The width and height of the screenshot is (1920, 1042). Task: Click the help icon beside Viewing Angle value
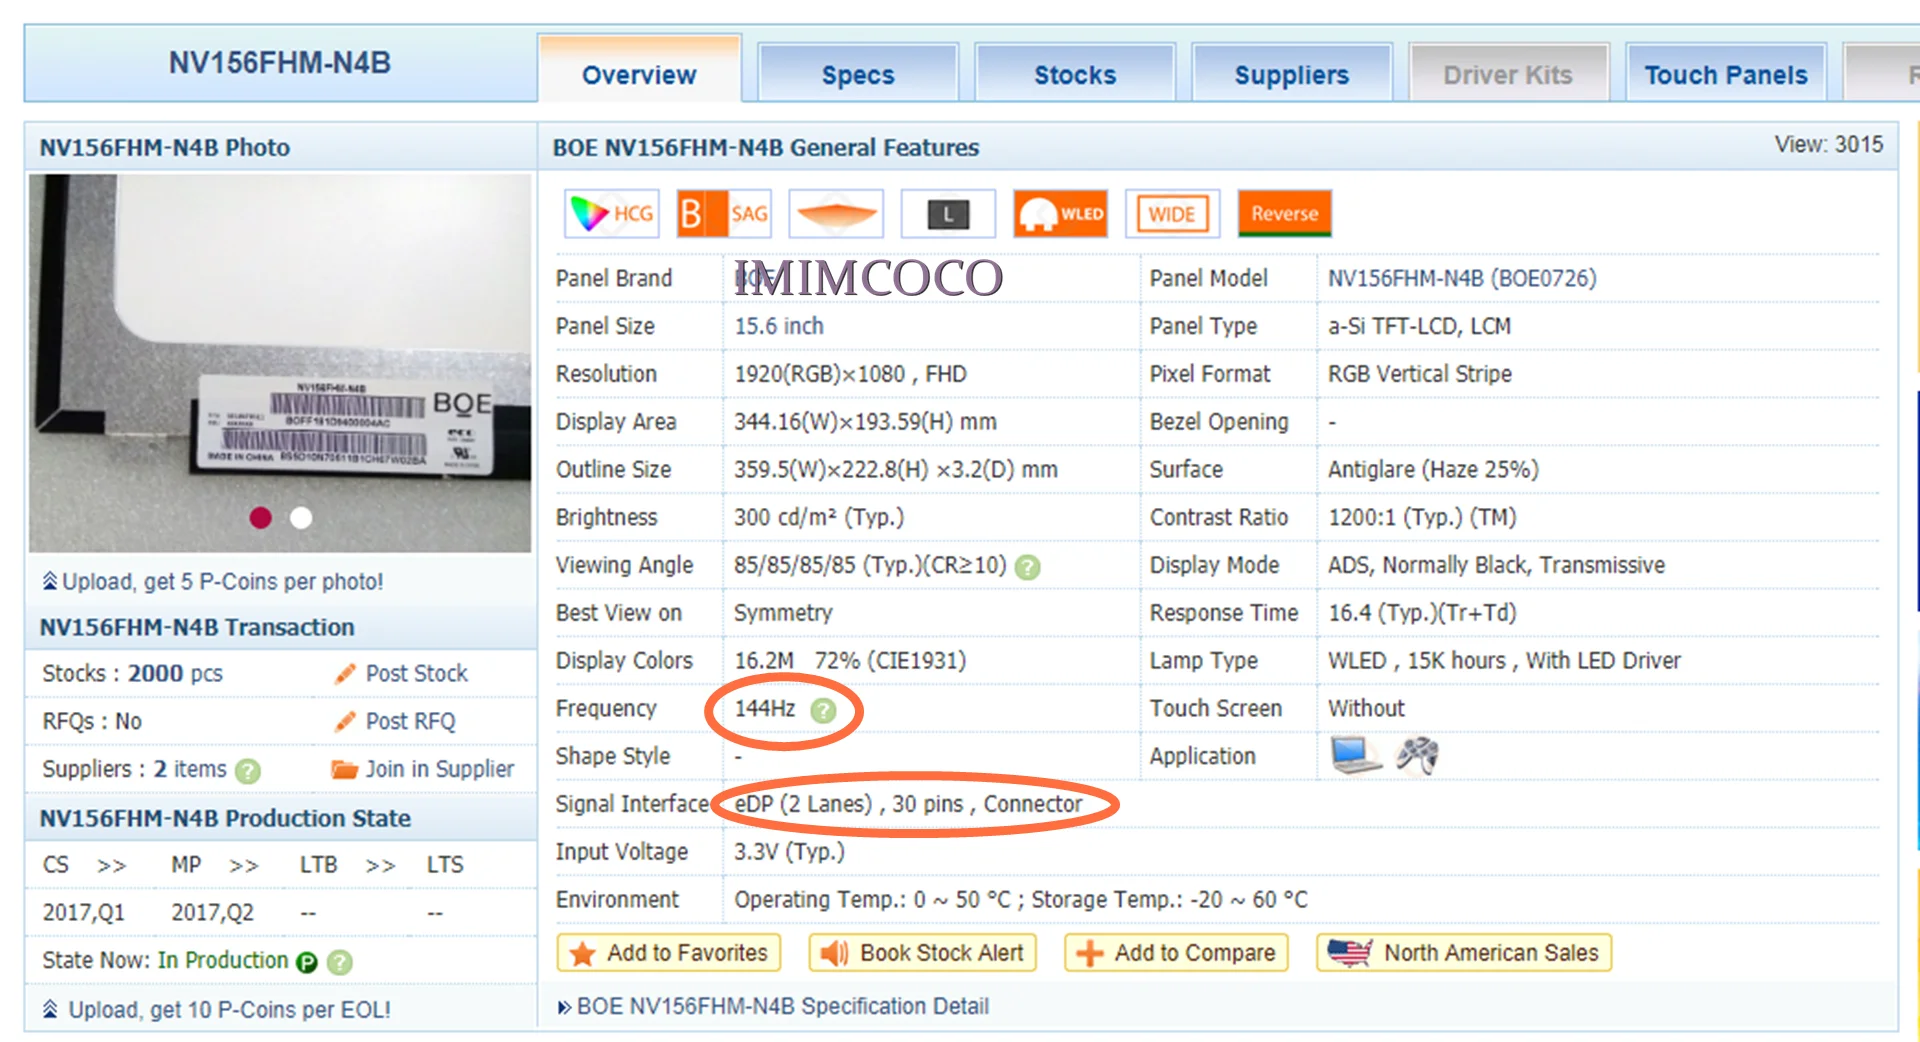coord(1027,567)
